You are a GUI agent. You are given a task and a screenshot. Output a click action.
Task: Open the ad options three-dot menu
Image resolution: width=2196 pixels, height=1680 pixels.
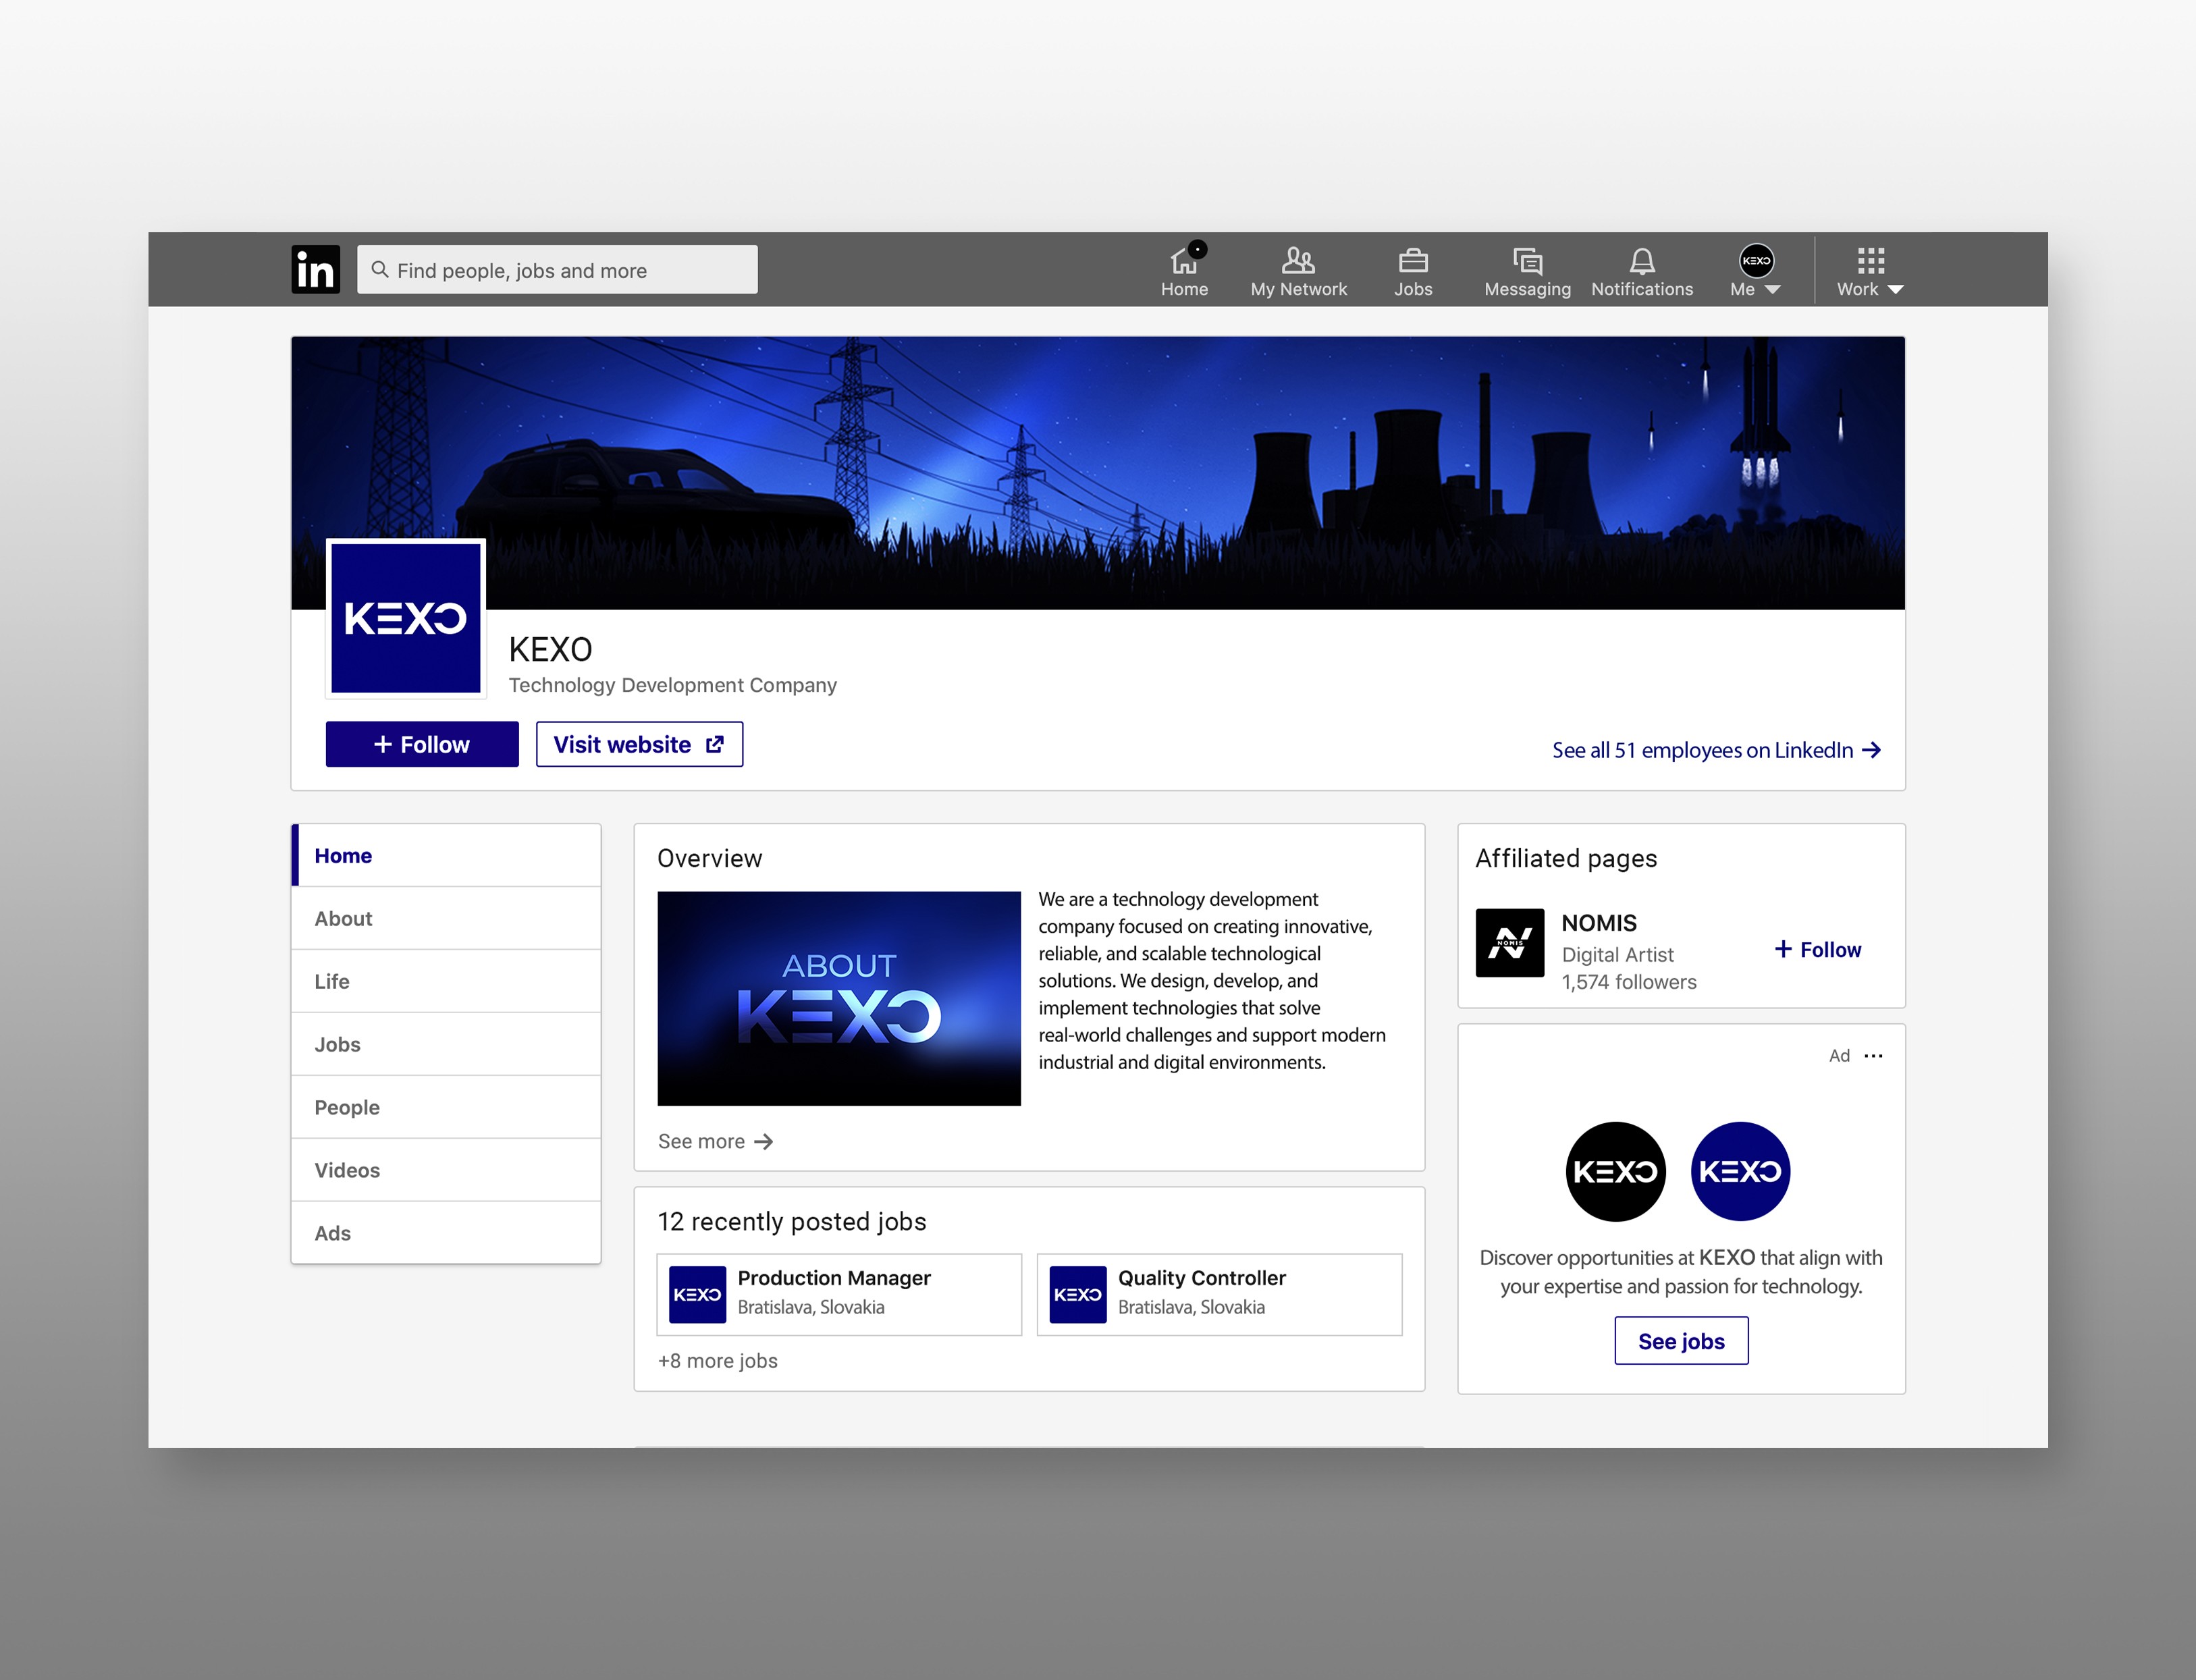pyautogui.click(x=1873, y=1056)
